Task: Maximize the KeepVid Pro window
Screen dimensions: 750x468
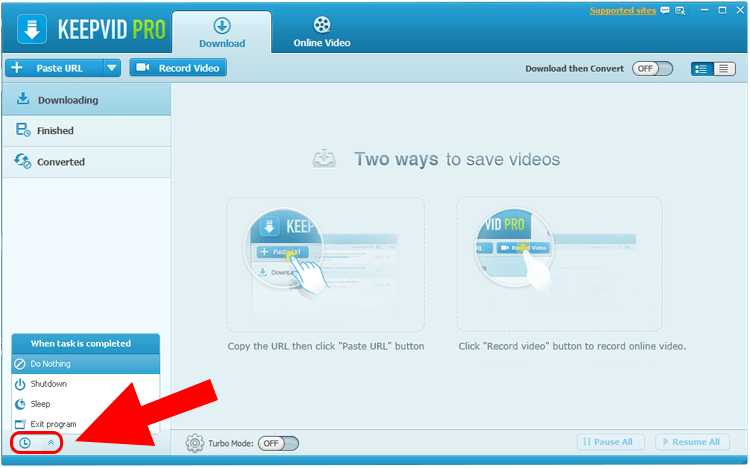Action: coord(722,10)
